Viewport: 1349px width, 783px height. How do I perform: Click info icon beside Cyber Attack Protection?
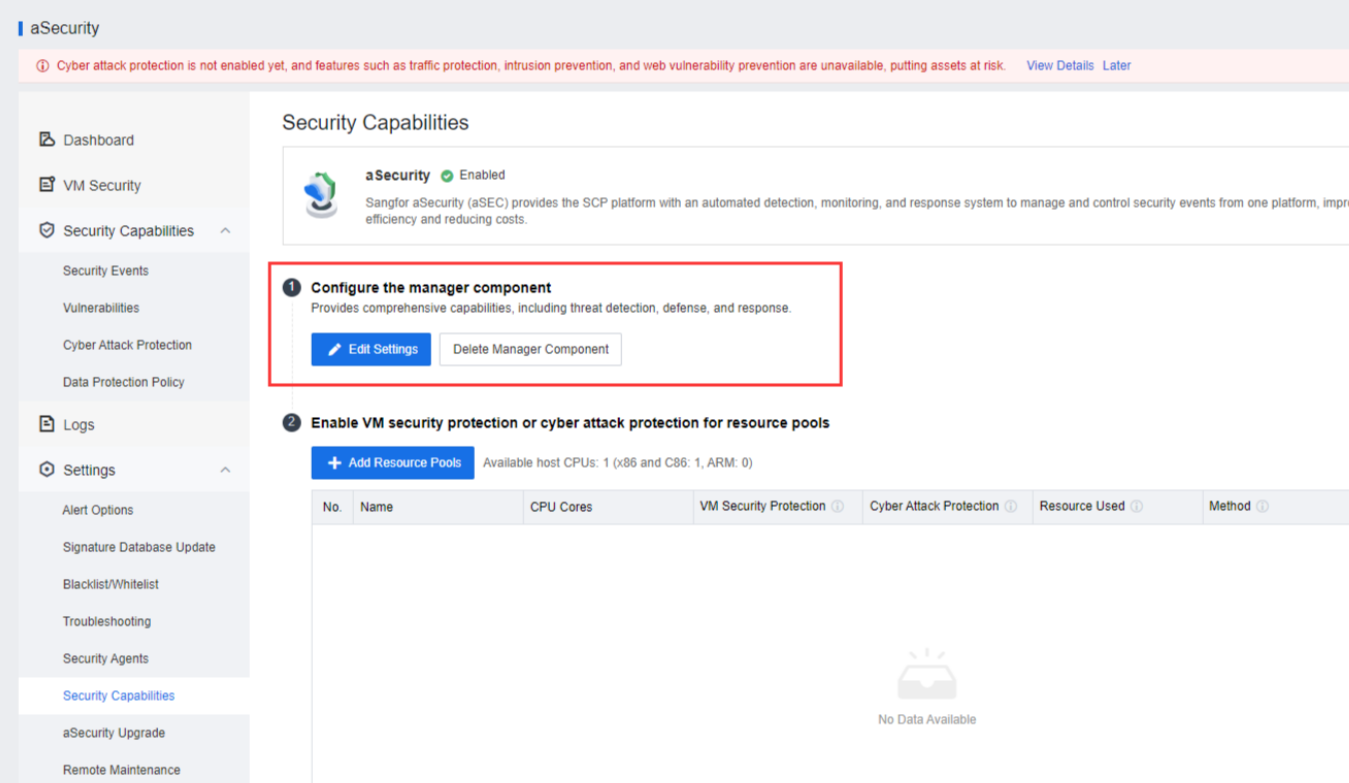coord(1011,506)
